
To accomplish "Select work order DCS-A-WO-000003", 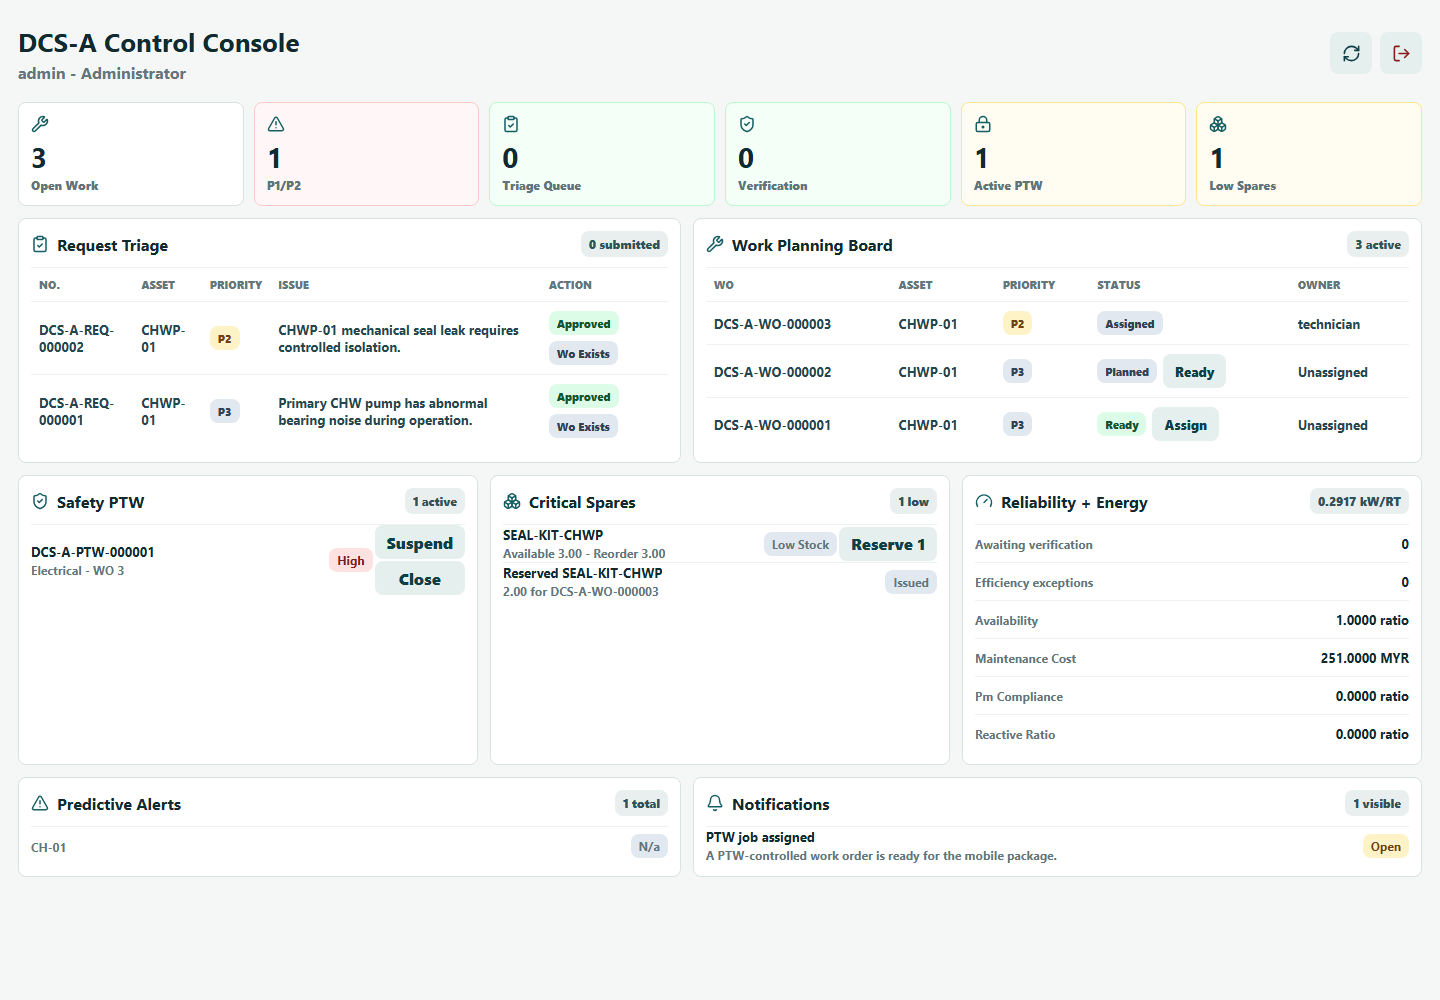I will tap(772, 324).
